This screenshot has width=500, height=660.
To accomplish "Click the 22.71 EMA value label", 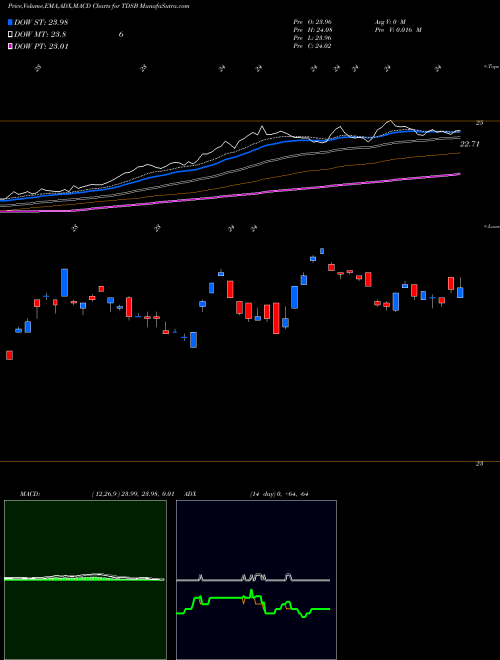I will pos(470,144).
